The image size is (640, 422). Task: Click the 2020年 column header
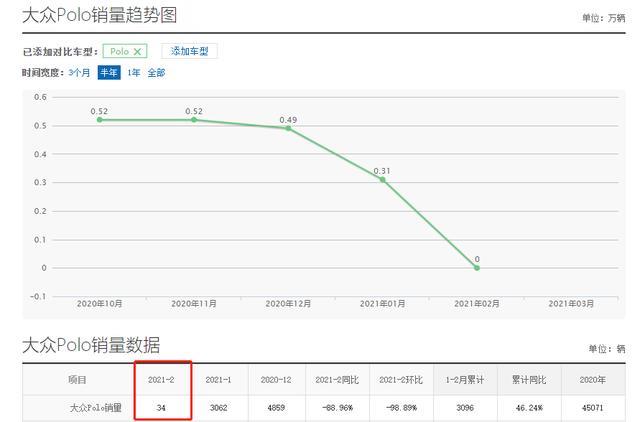(593, 380)
